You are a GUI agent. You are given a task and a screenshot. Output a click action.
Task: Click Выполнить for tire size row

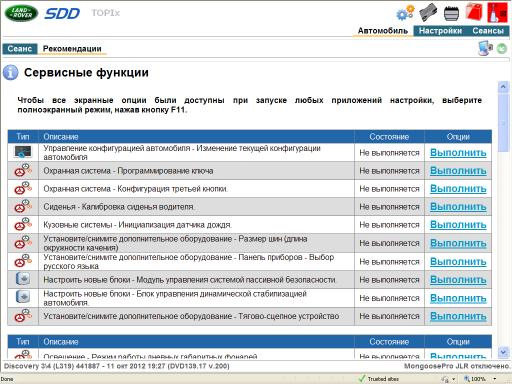click(x=458, y=243)
